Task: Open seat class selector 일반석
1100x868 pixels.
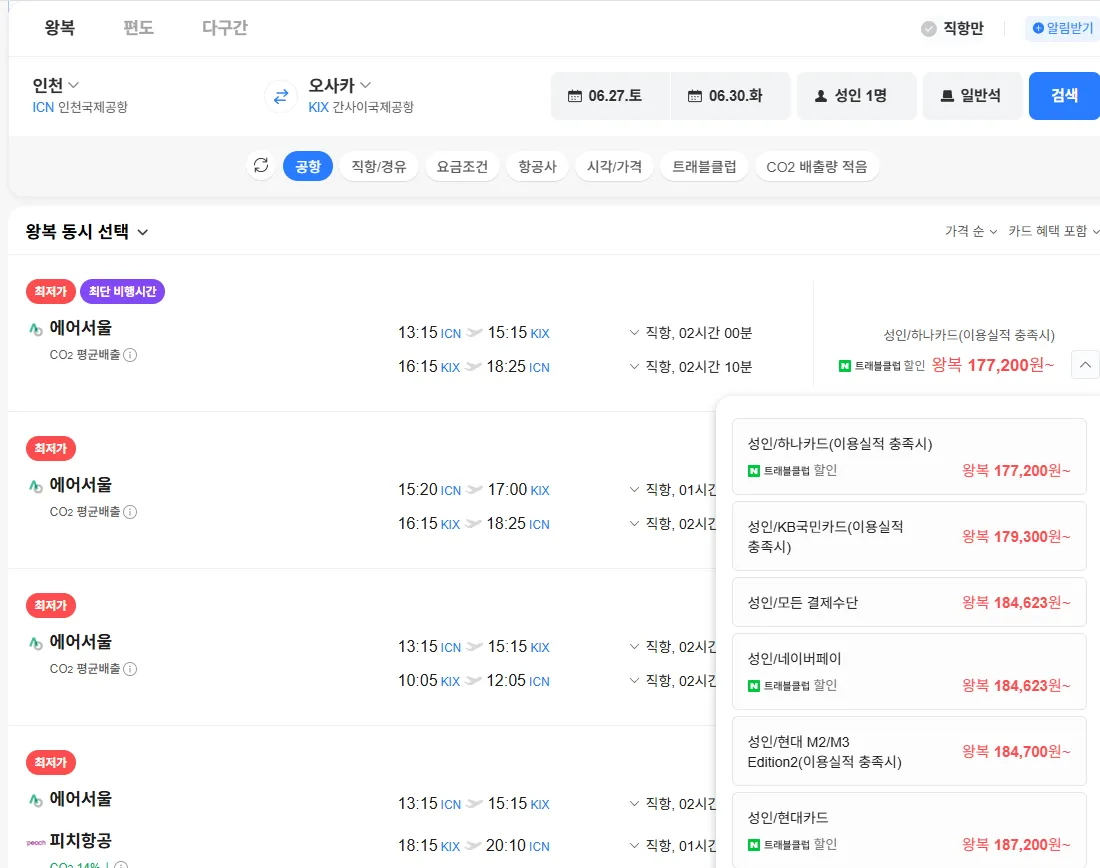Action: tap(972, 96)
